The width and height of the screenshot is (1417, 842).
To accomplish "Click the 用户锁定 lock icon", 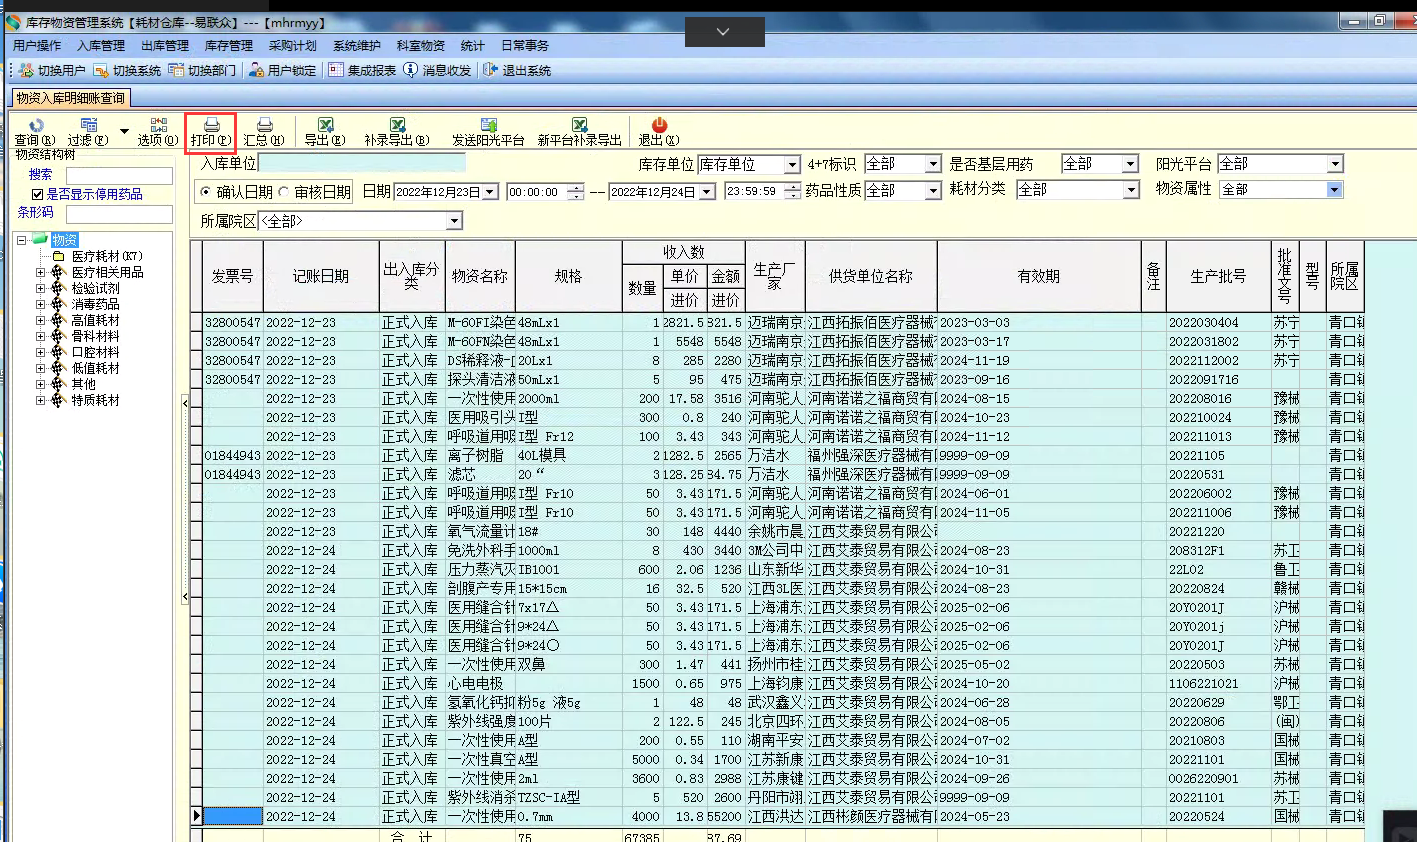I will pyautogui.click(x=257, y=70).
